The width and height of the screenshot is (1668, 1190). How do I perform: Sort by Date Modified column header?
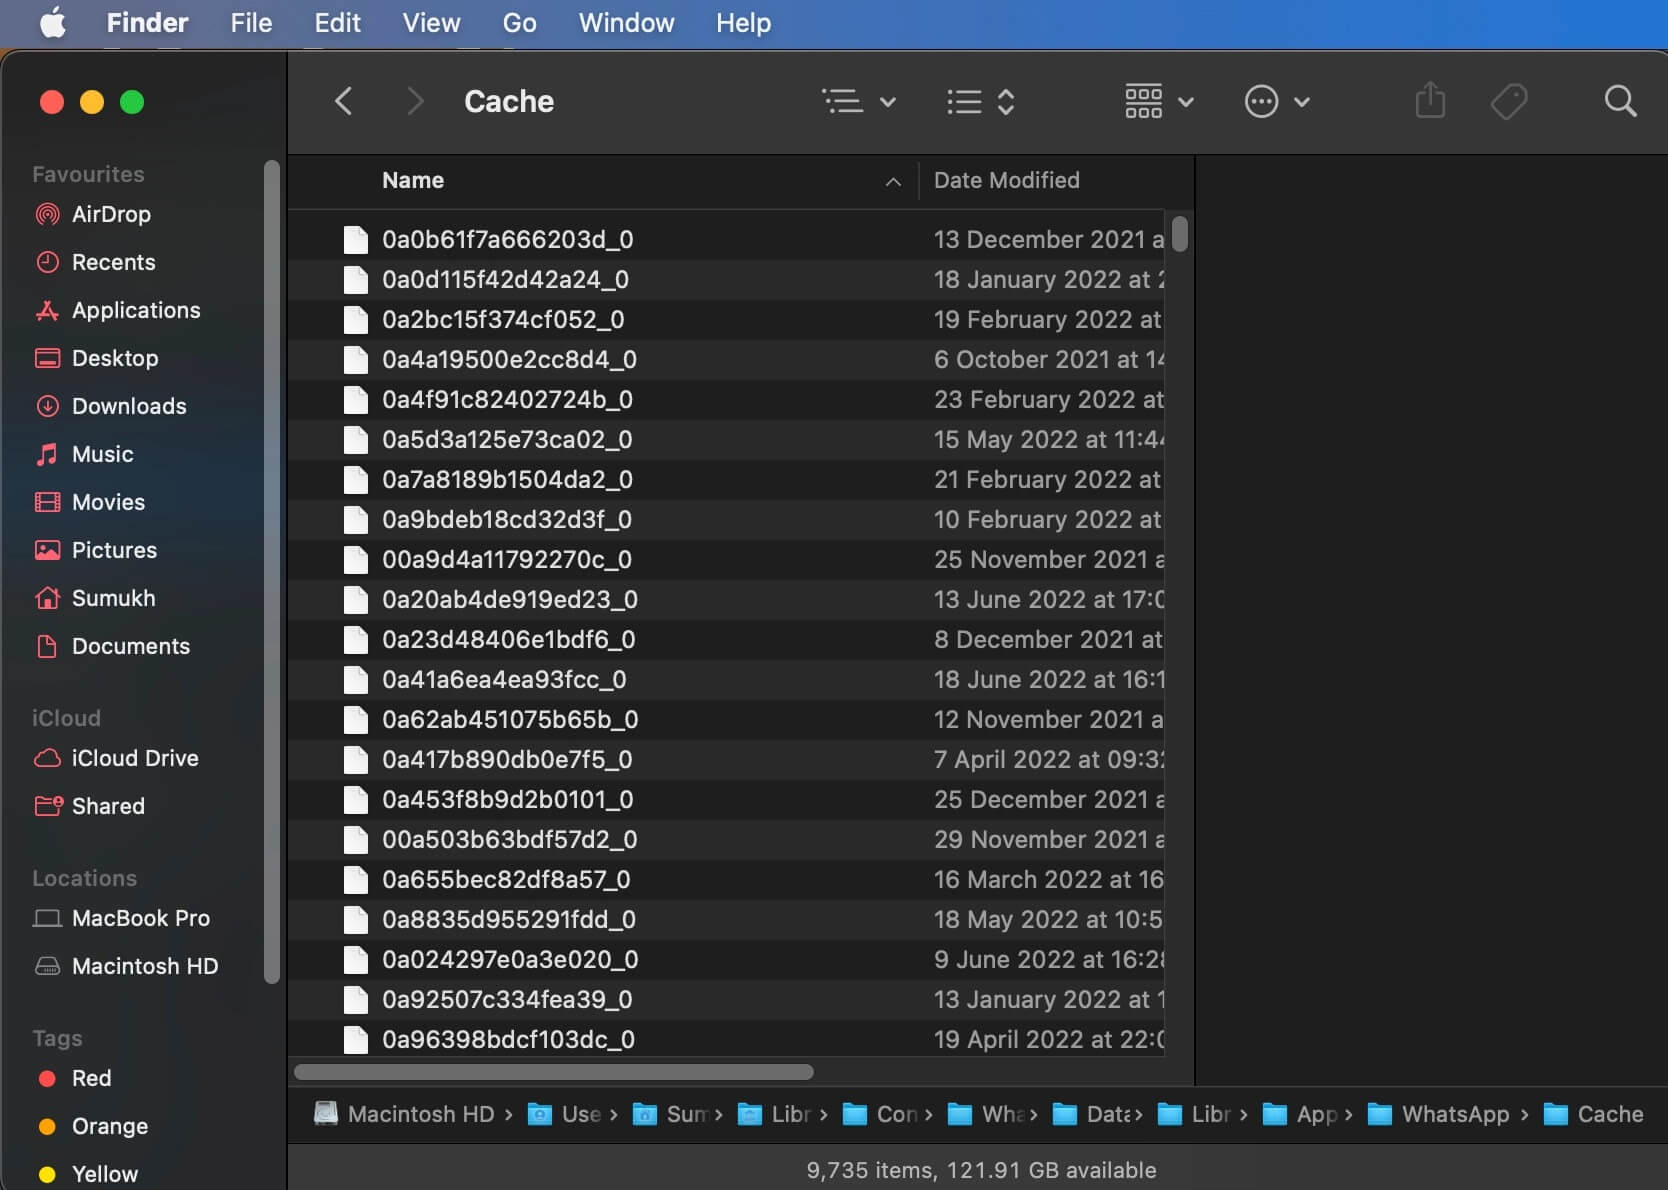(x=1006, y=181)
